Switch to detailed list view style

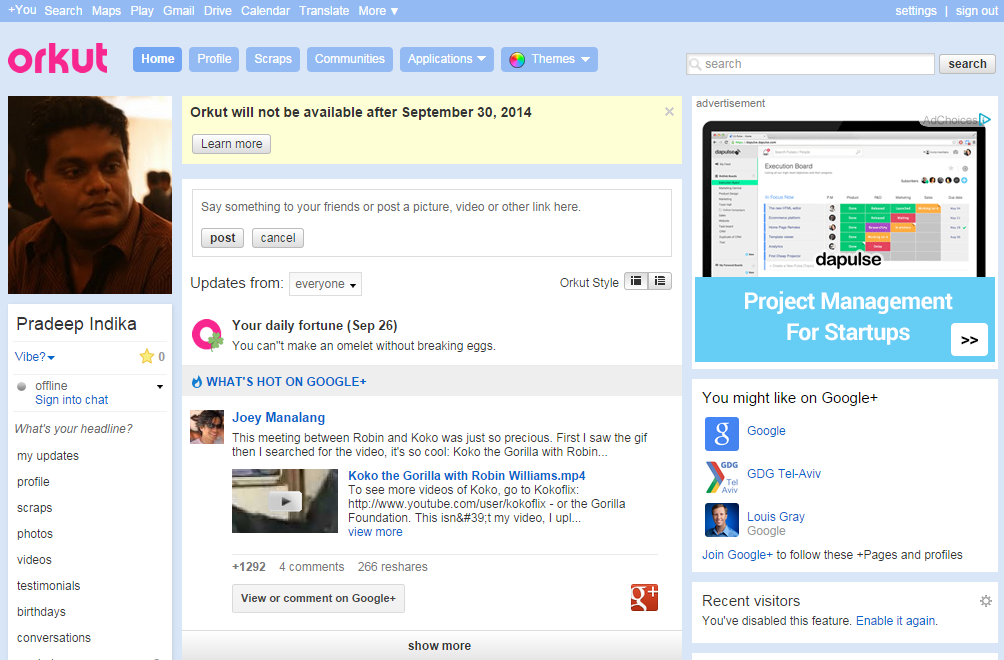[660, 282]
